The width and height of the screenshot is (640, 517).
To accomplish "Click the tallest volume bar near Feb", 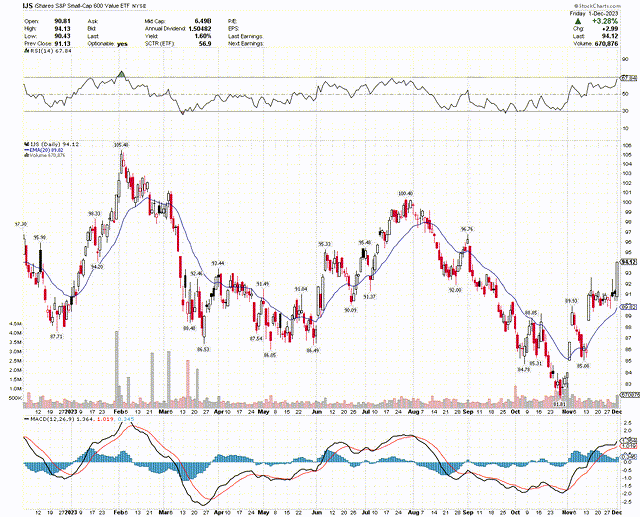I will point(117,369).
